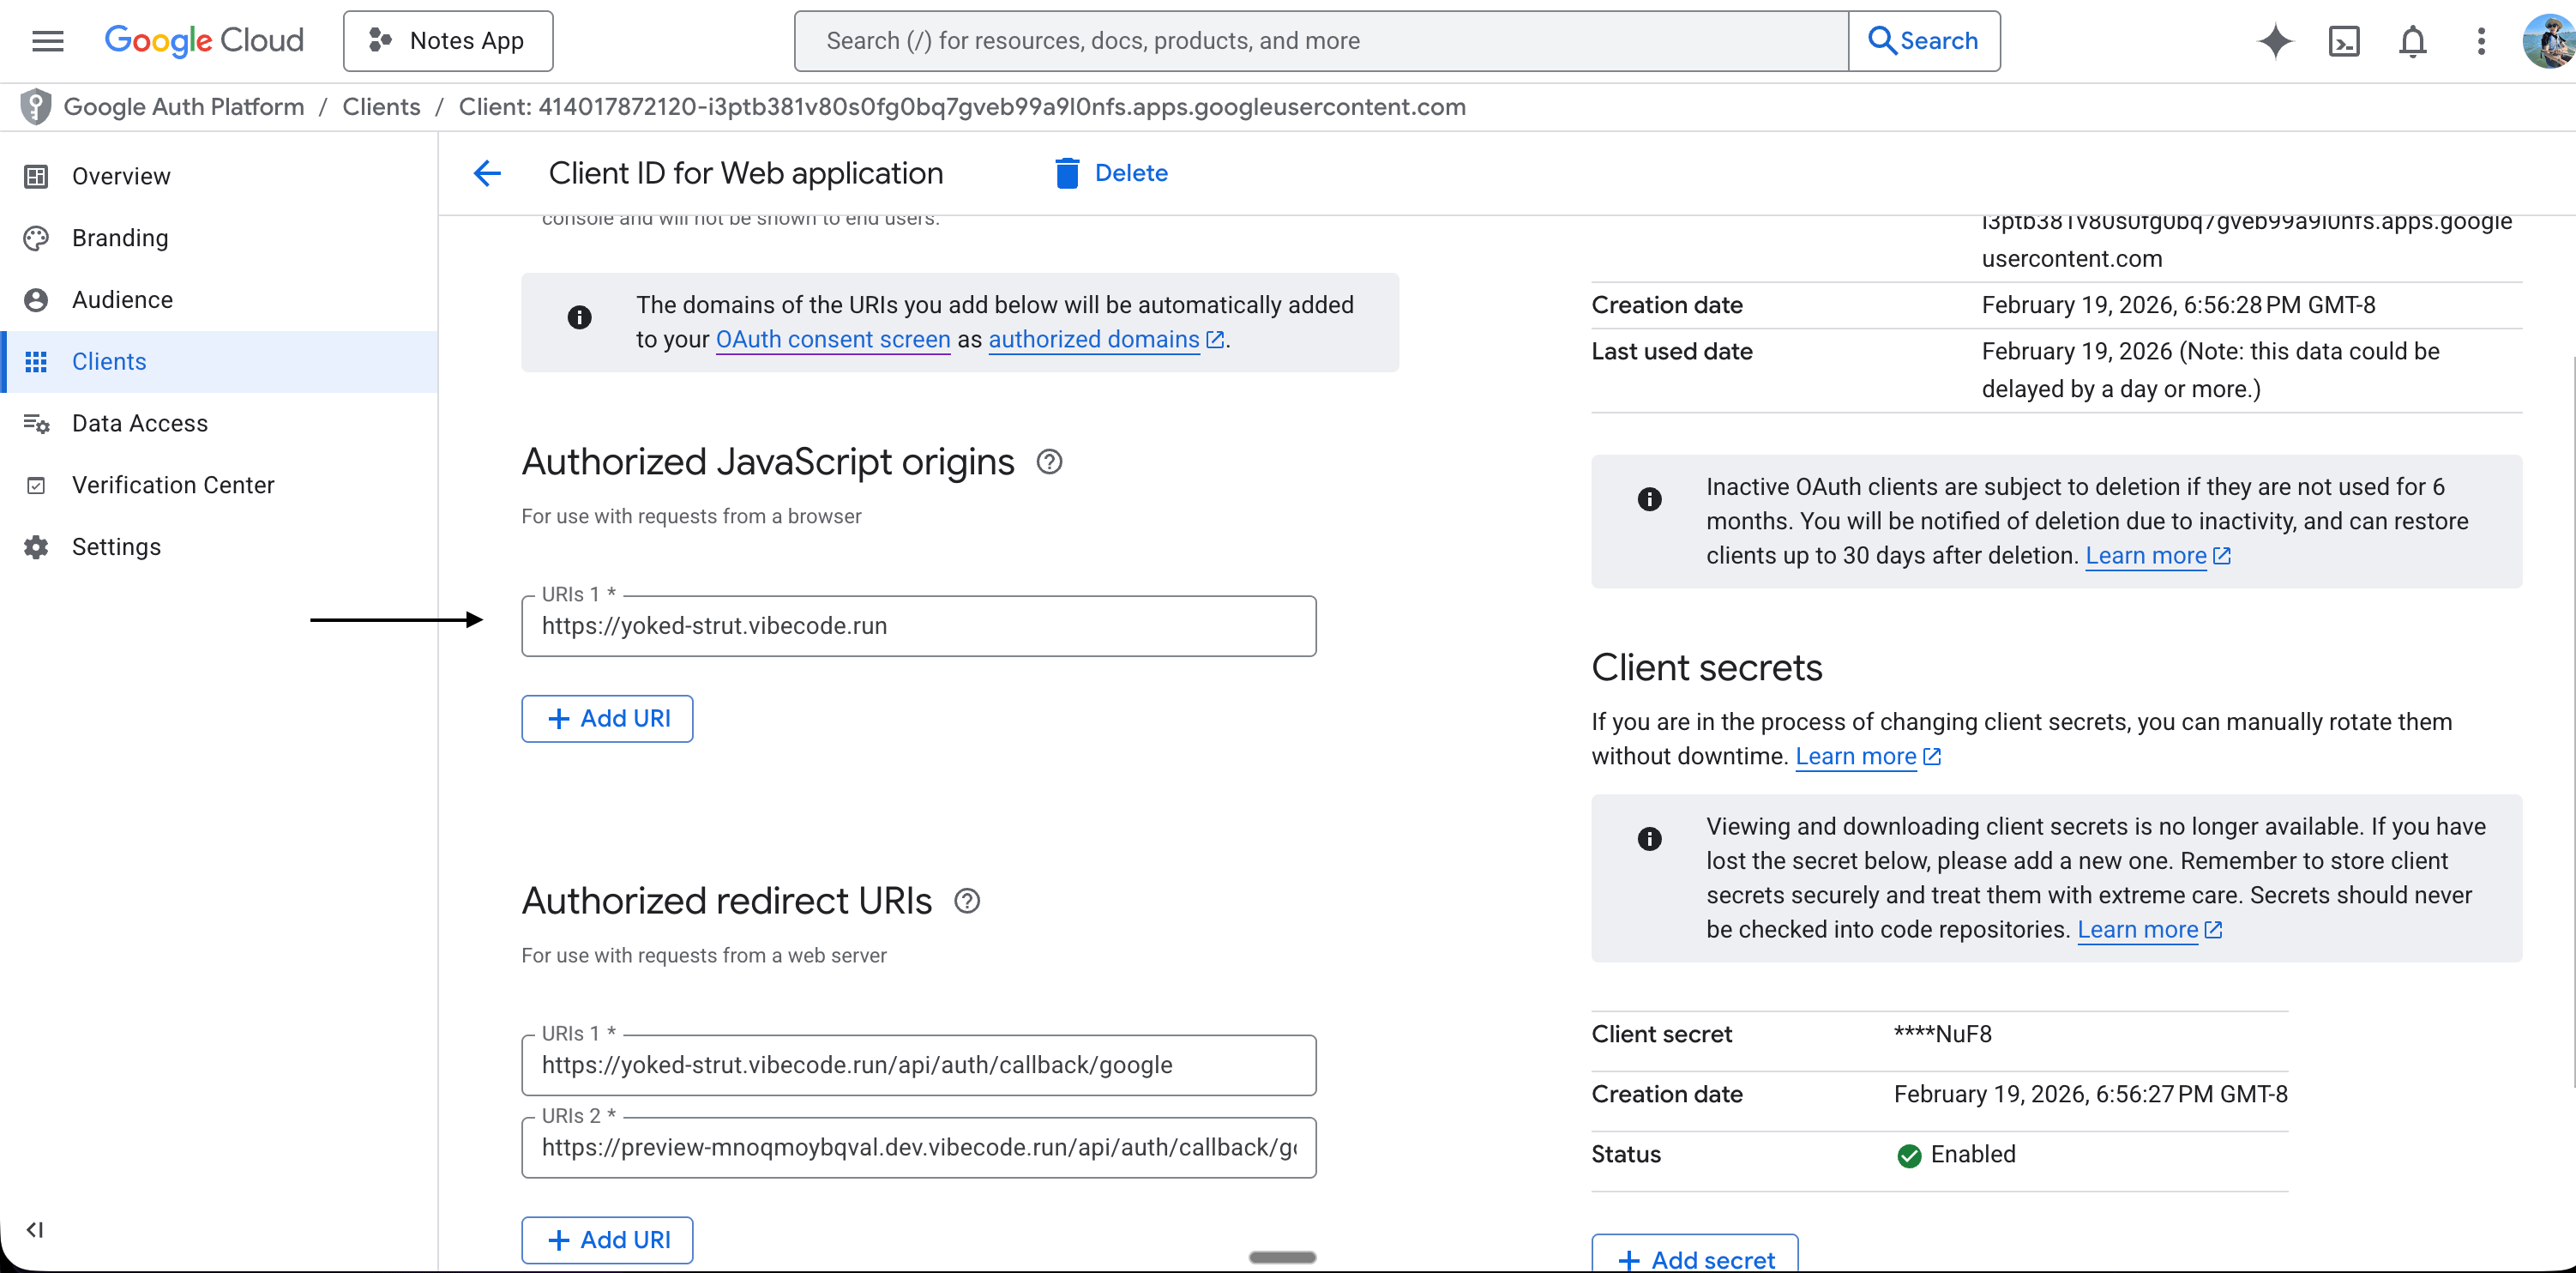
Task: Open the three-dot settings menu
Action: coord(2480,41)
